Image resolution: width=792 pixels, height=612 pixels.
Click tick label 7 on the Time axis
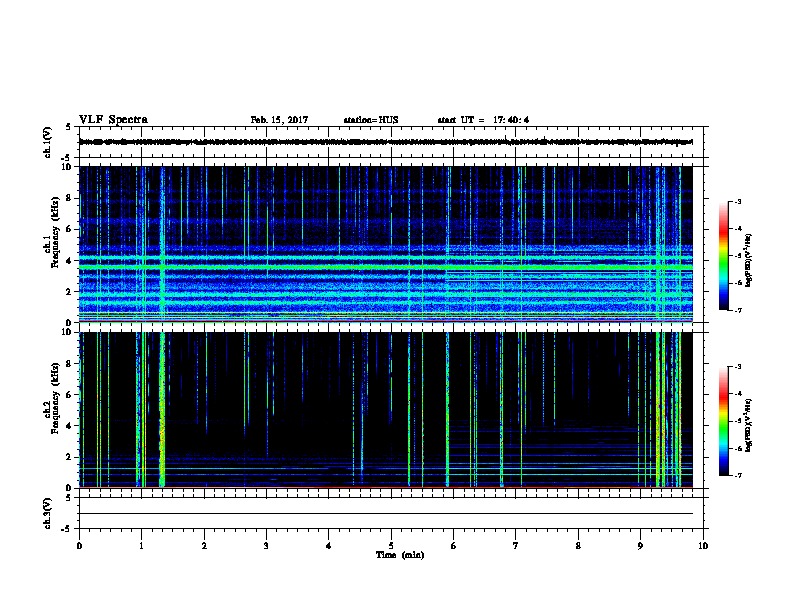pos(516,546)
